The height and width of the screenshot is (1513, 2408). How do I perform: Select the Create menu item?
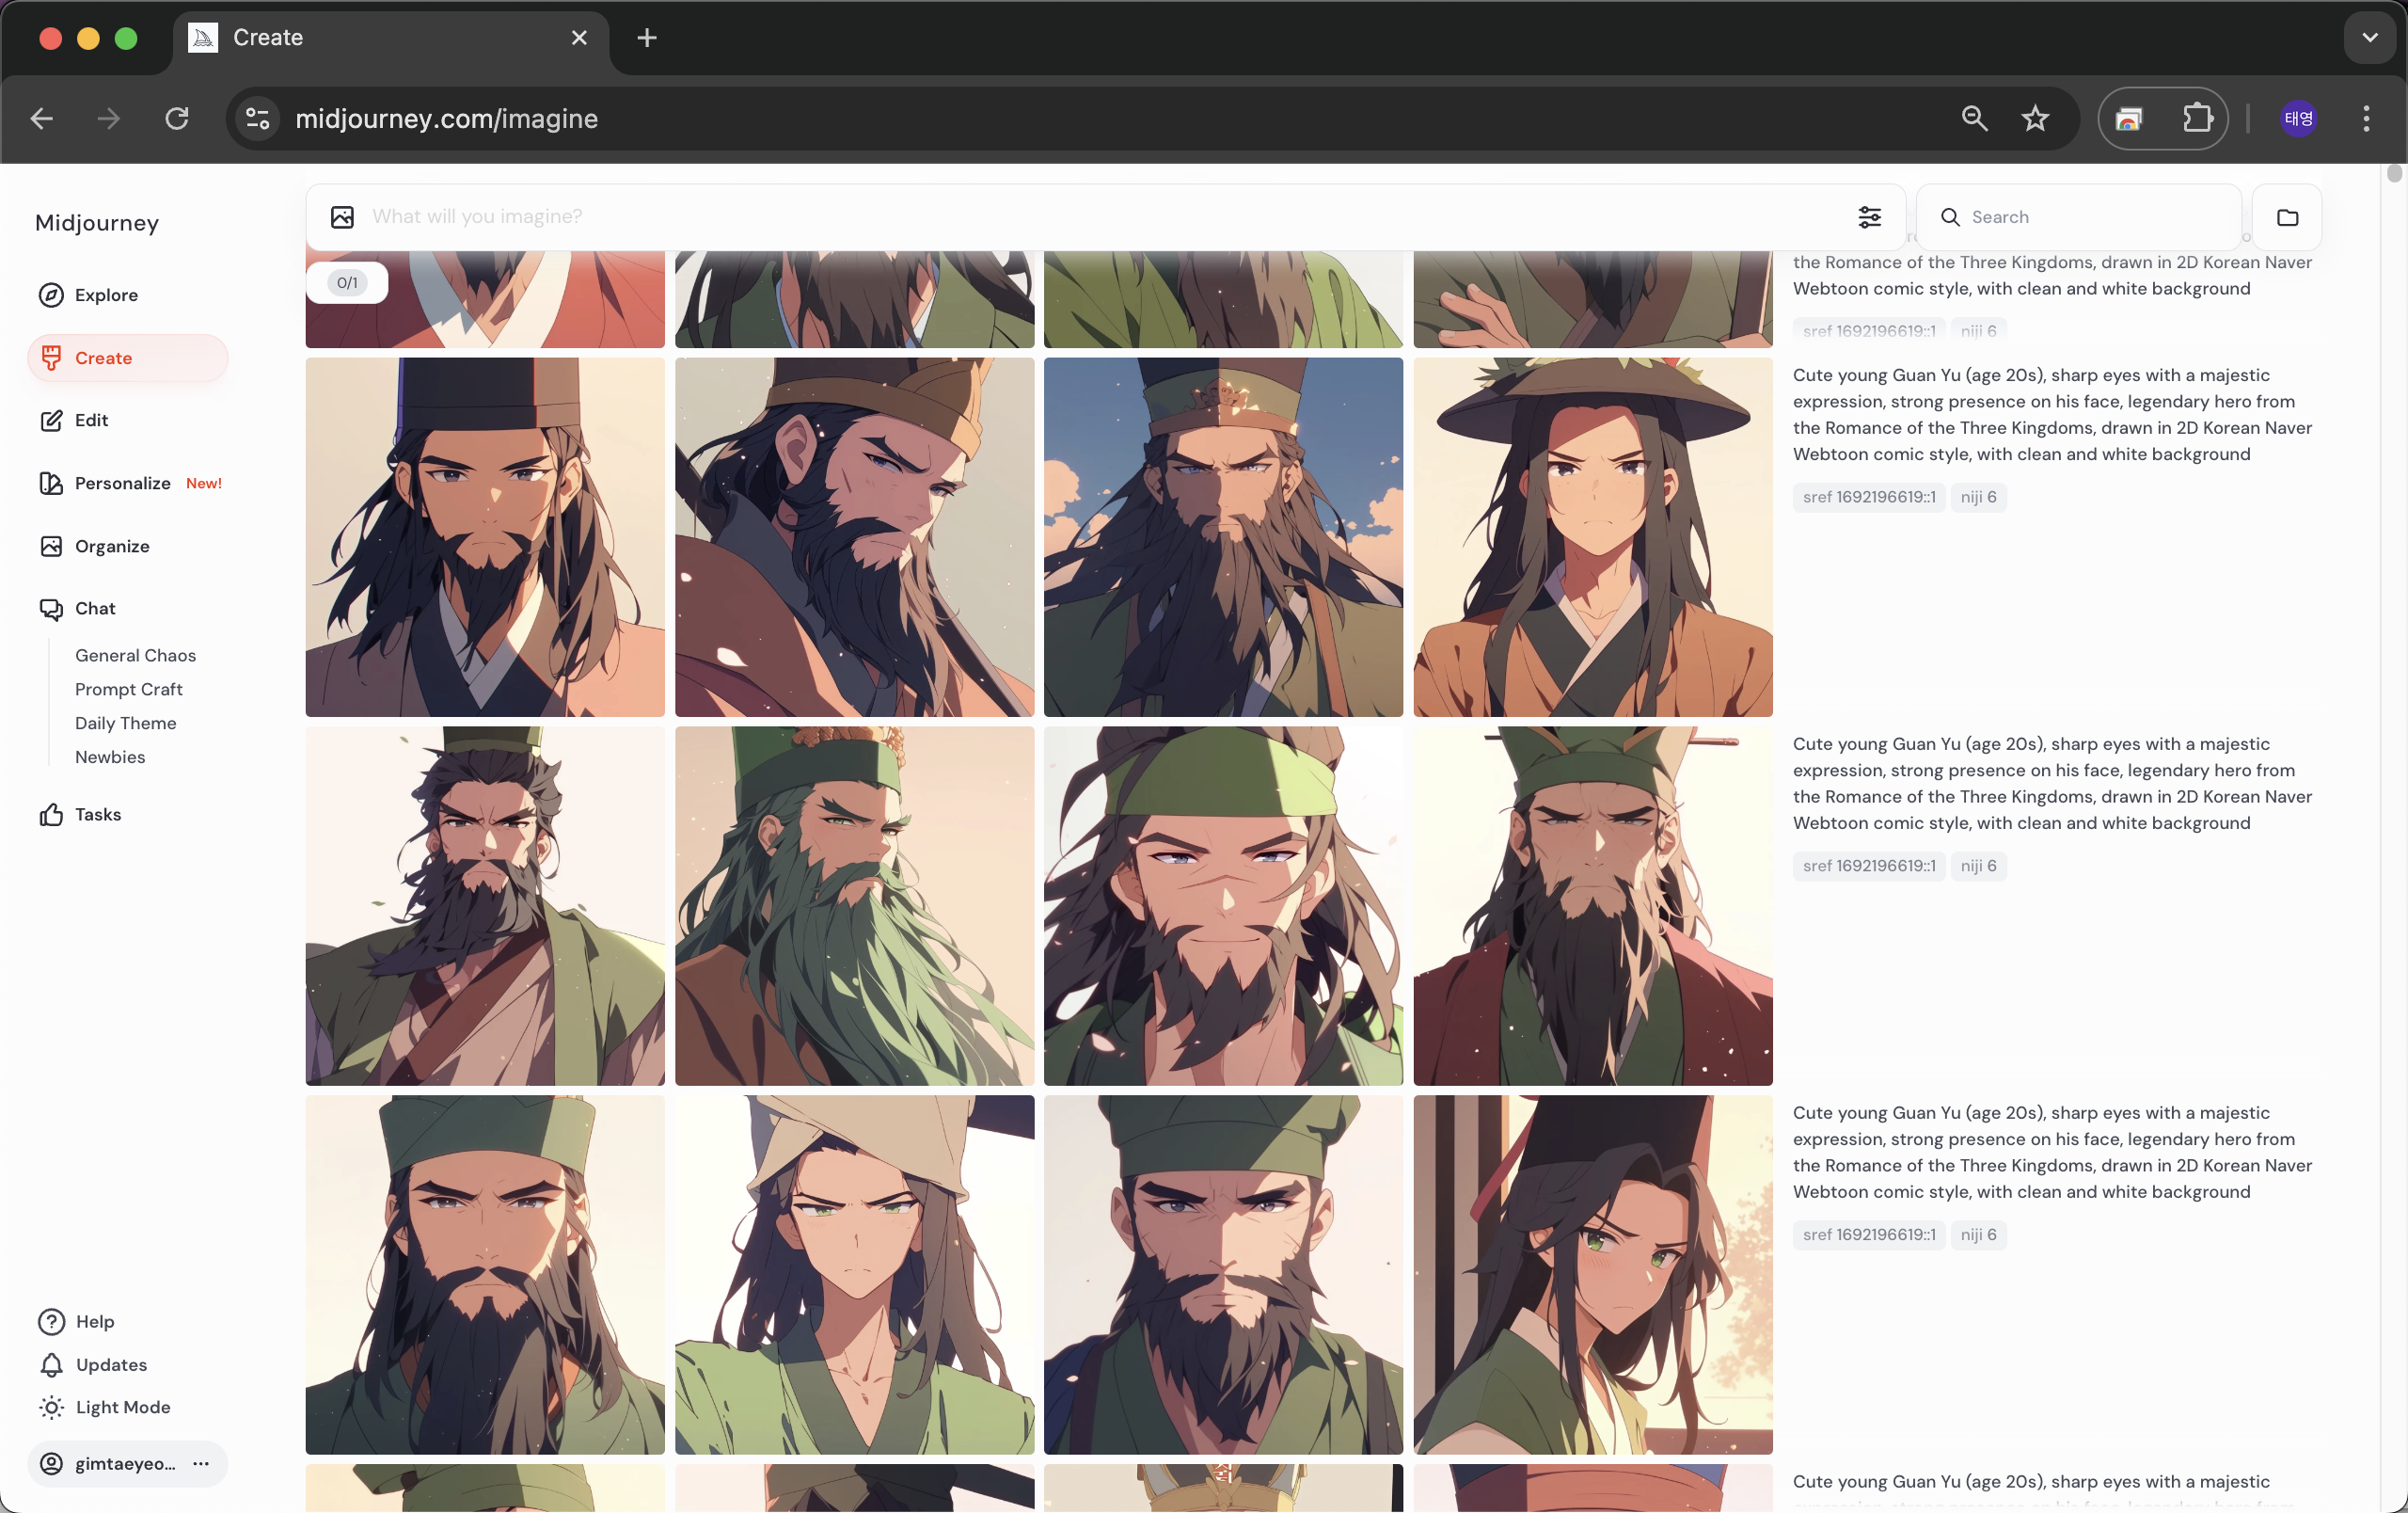point(127,357)
